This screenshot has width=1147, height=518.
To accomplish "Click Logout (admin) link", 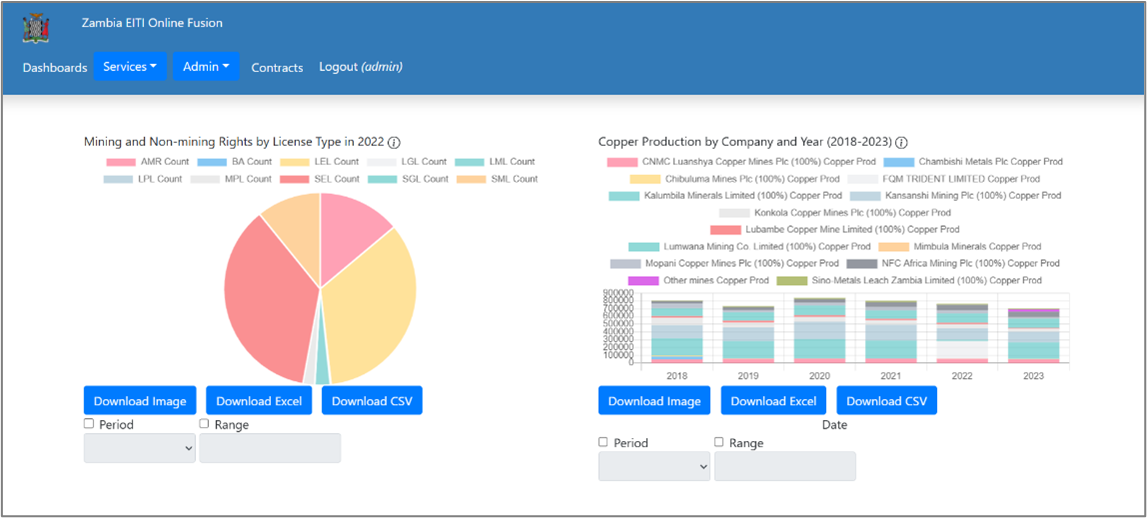I will (361, 67).
